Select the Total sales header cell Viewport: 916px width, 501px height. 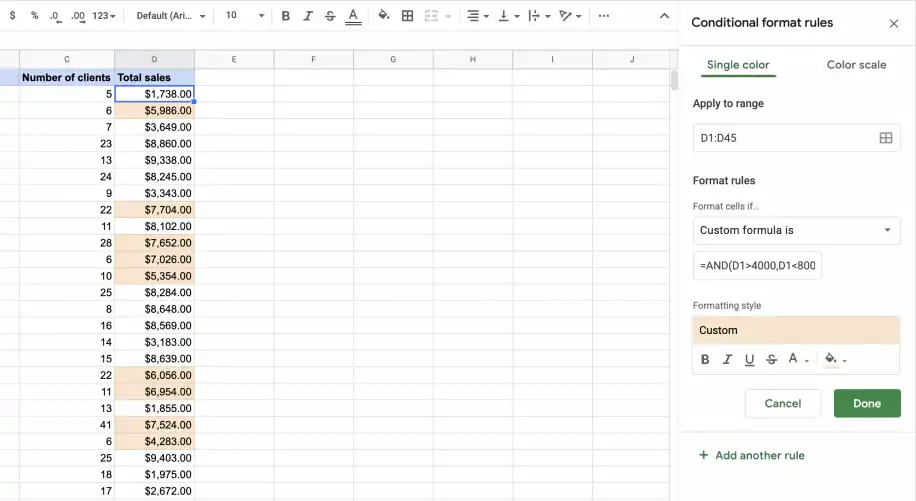(x=154, y=78)
